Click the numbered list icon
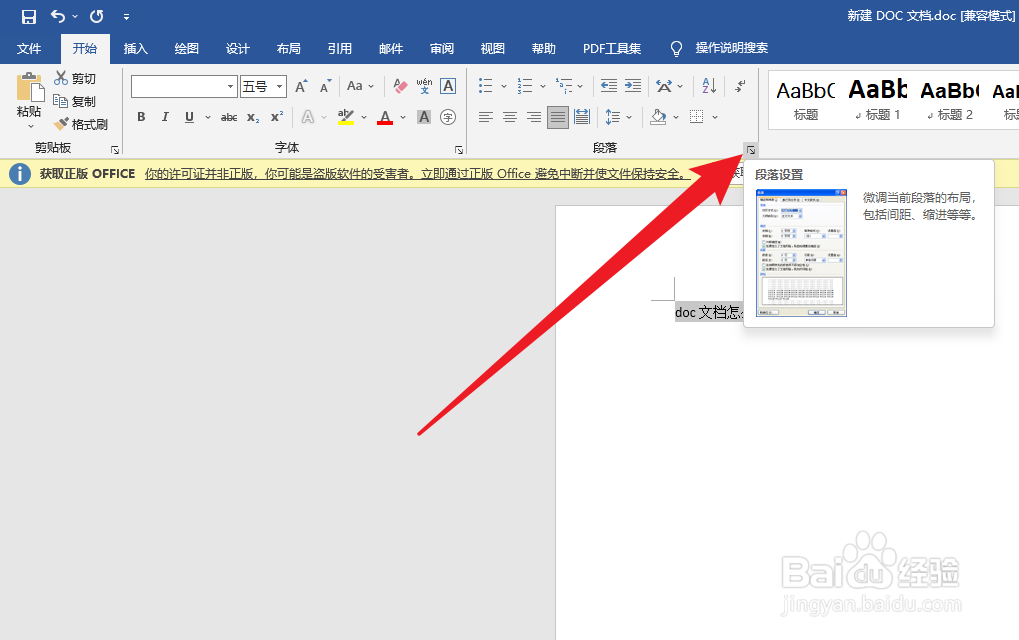The height and width of the screenshot is (640, 1019). (524, 85)
